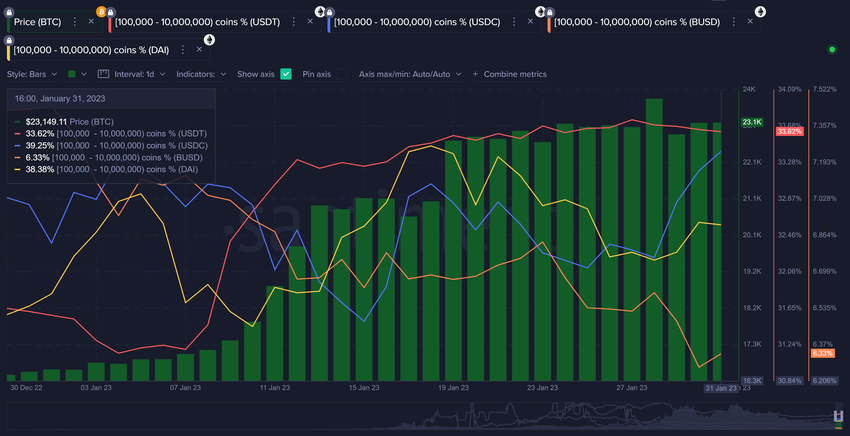Viewport: 850px width, 436px height.
Task: Click the lock icon on Price (BTC)
Action: pyautogui.click(x=10, y=10)
